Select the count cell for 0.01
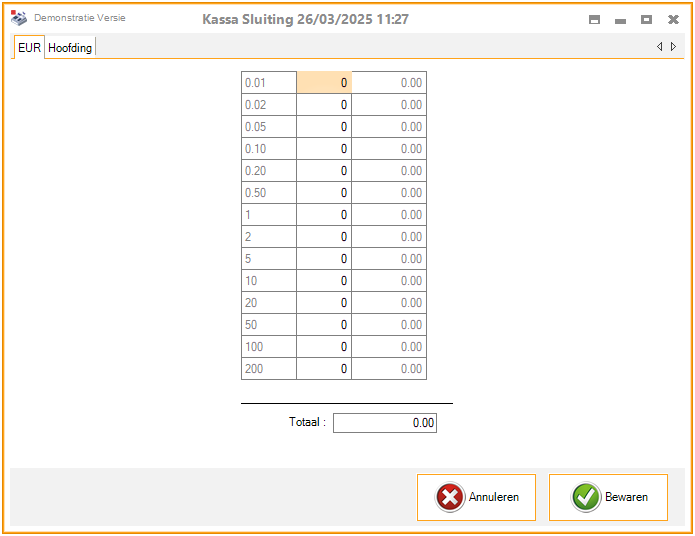The width and height of the screenshot is (695, 536). click(x=324, y=83)
